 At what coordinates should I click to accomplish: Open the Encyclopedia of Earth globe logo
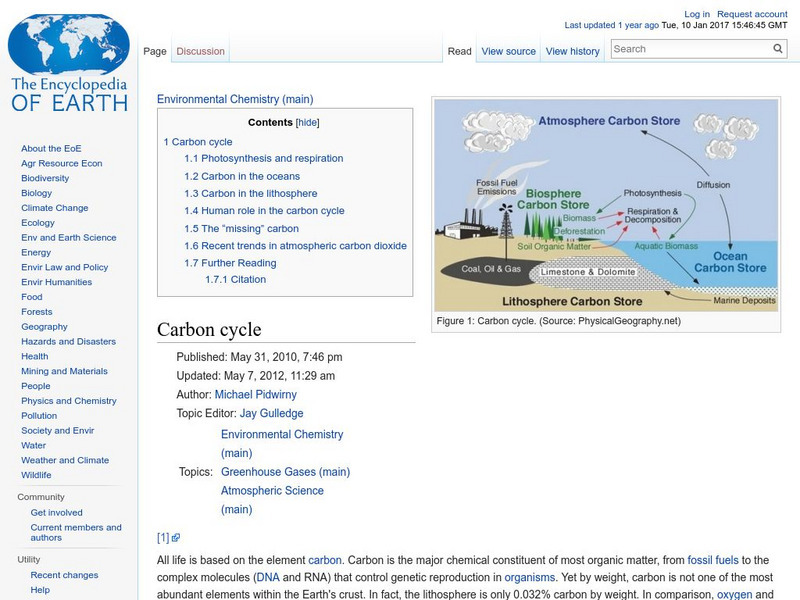(69, 63)
